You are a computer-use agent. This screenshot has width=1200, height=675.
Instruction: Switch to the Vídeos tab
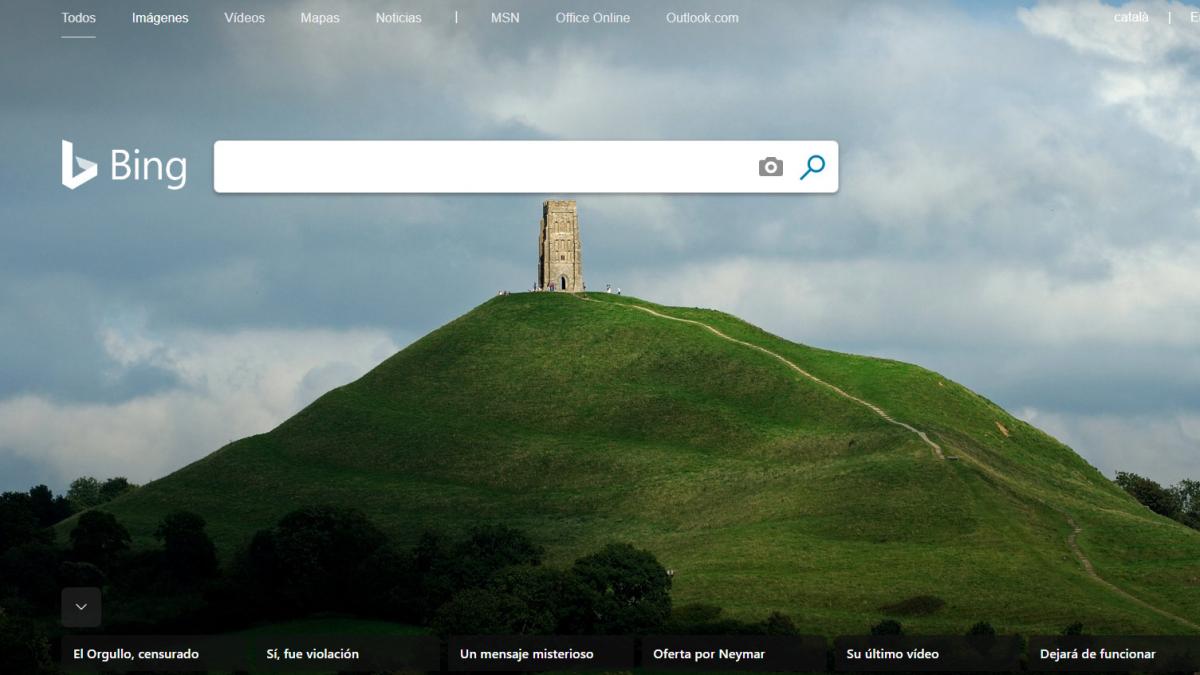(x=245, y=18)
